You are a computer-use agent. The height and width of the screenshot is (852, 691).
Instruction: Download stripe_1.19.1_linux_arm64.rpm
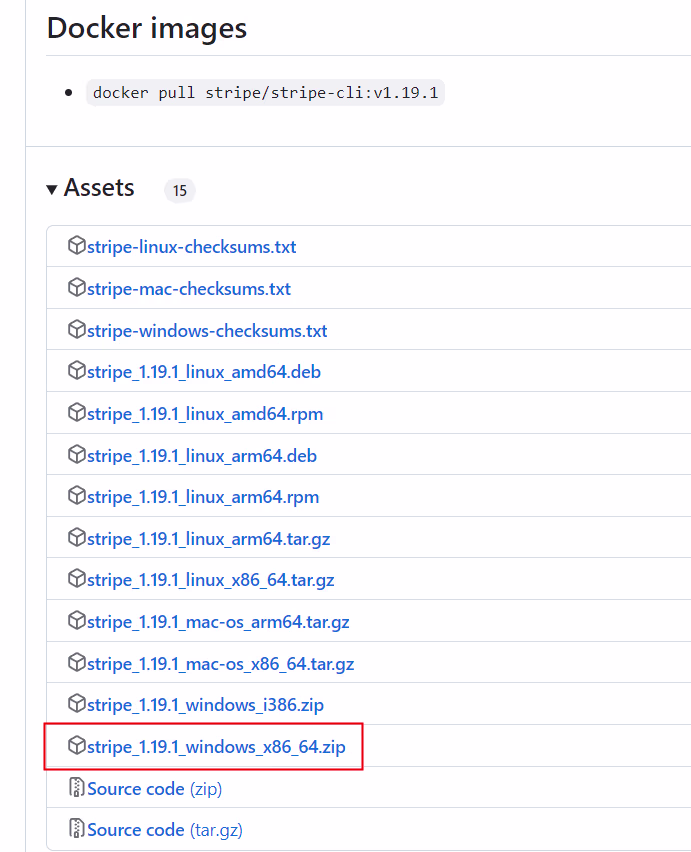pos(203,497)
